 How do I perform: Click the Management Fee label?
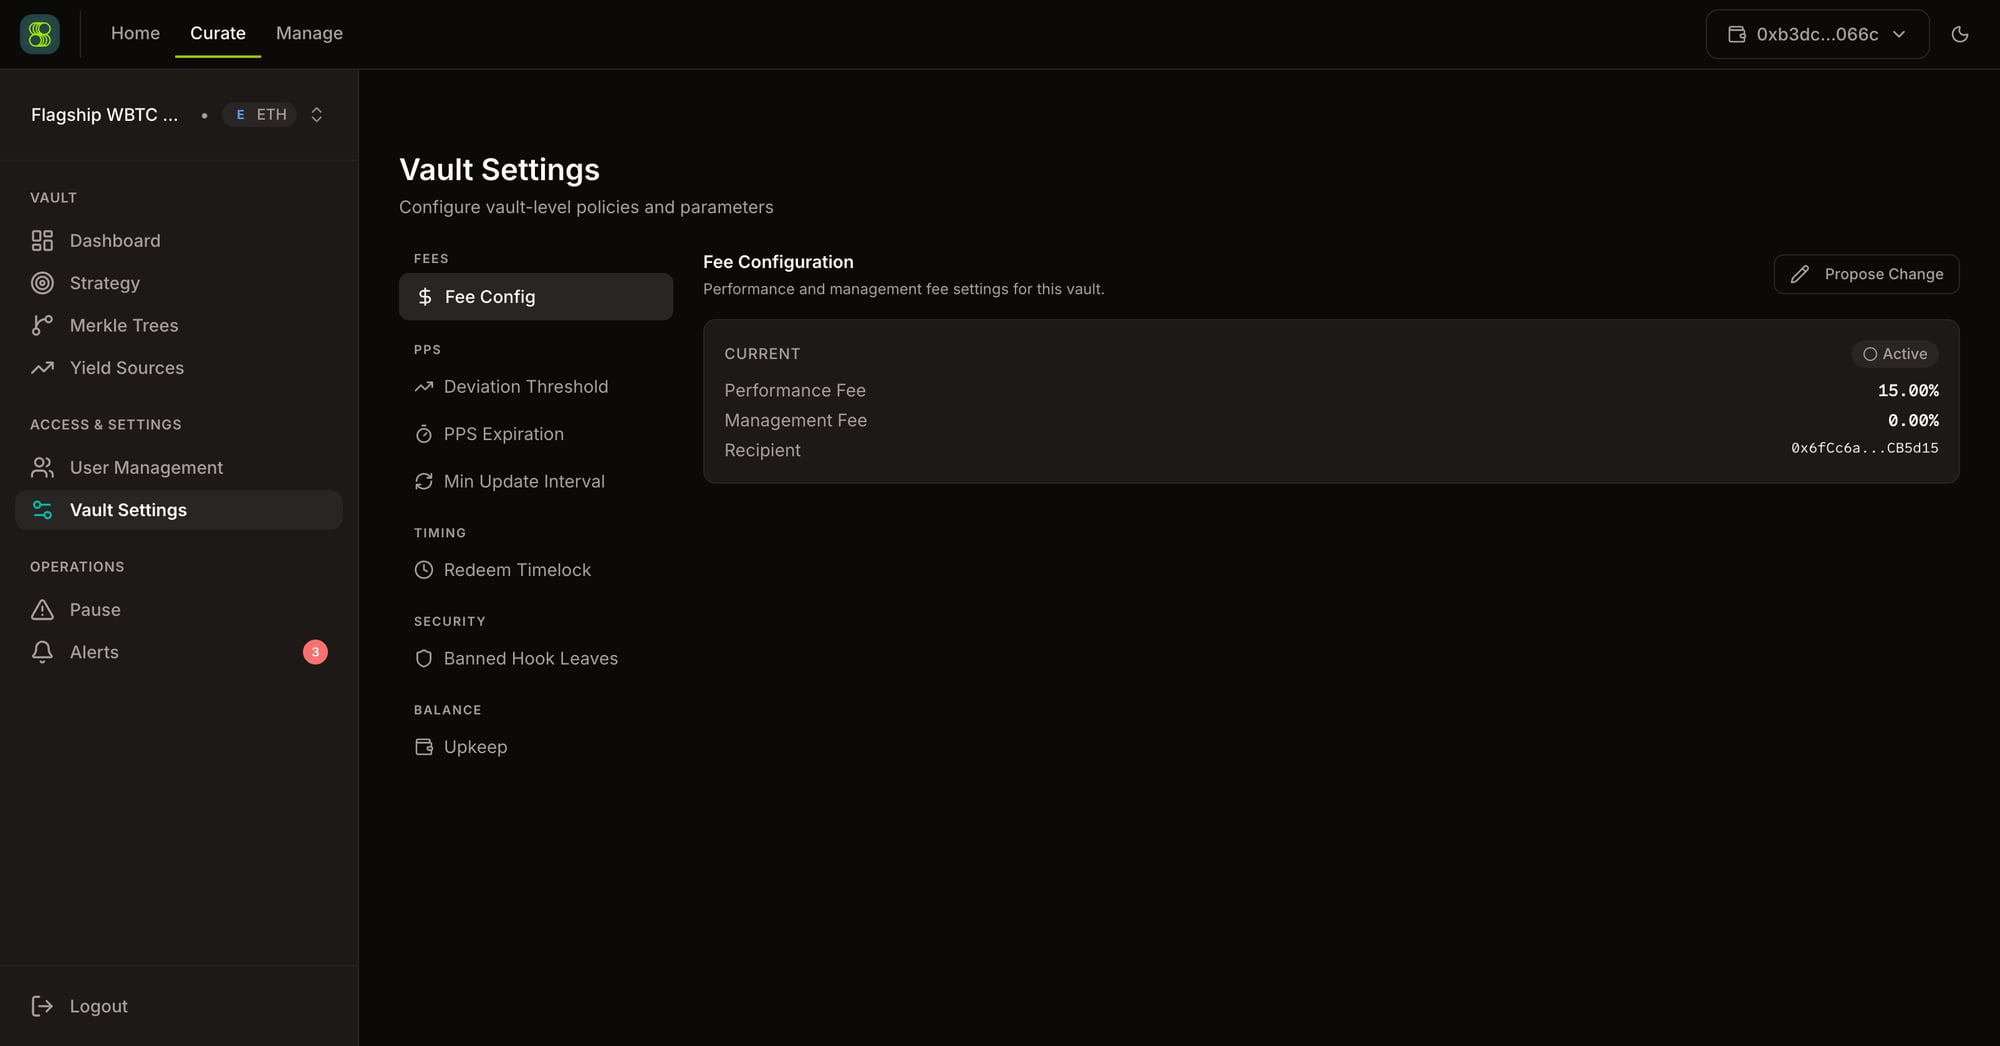click(x=795, y=420)
